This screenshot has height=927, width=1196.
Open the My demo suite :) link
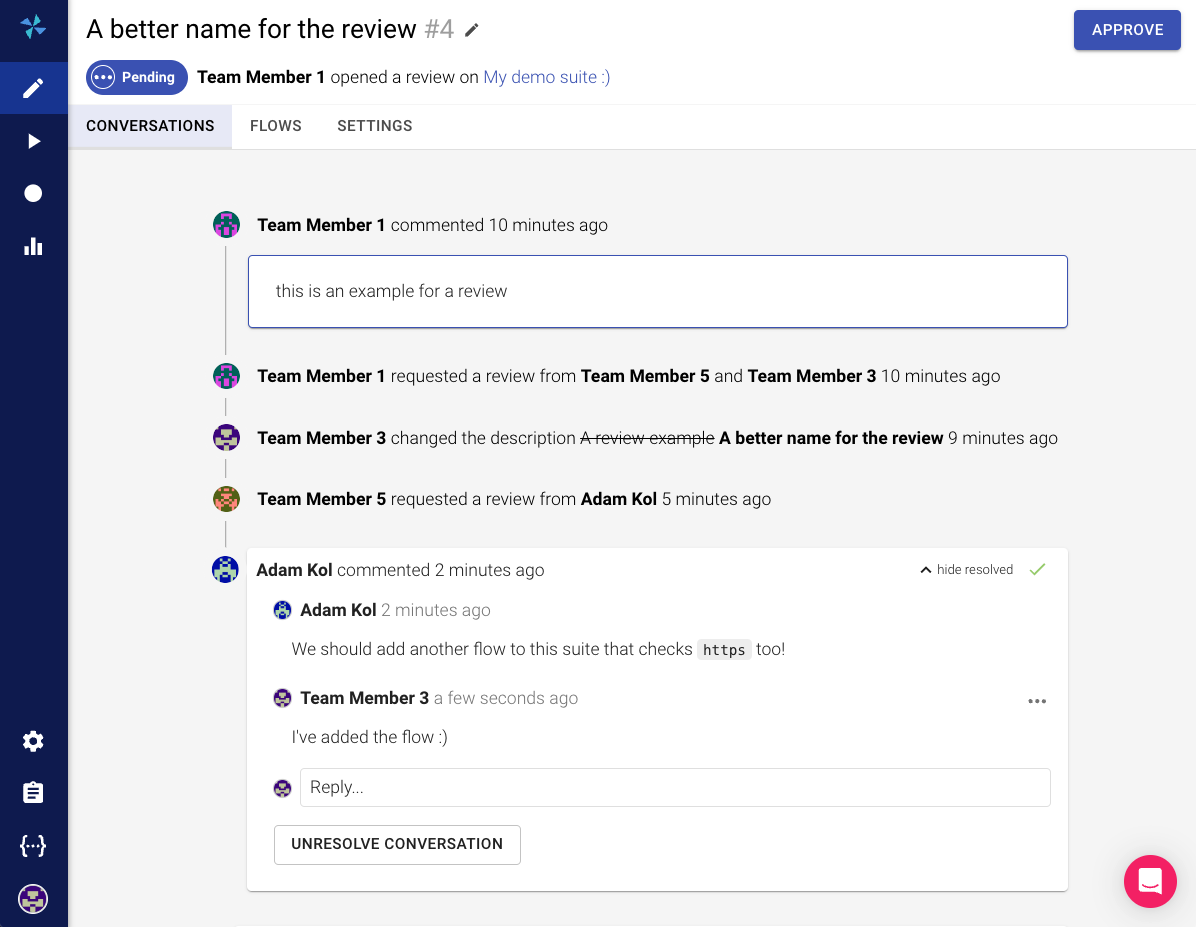pyautogui.click(x=547, y=77)
